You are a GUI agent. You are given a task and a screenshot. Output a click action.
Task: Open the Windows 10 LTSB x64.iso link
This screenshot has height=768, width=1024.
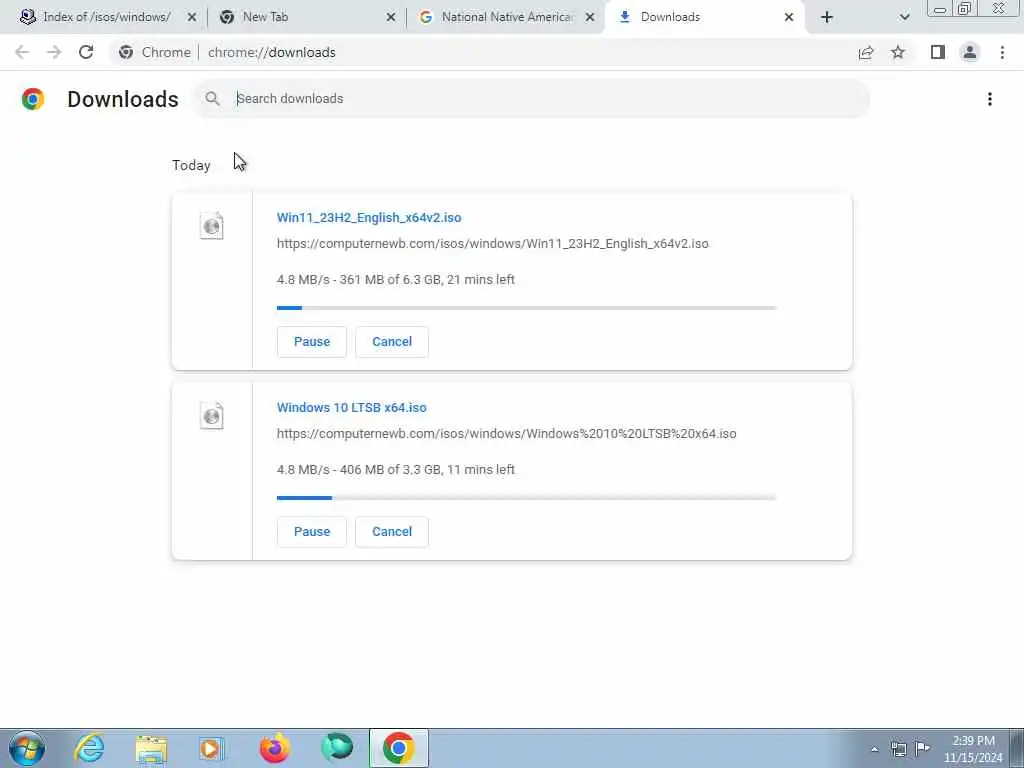click(351, 408)
